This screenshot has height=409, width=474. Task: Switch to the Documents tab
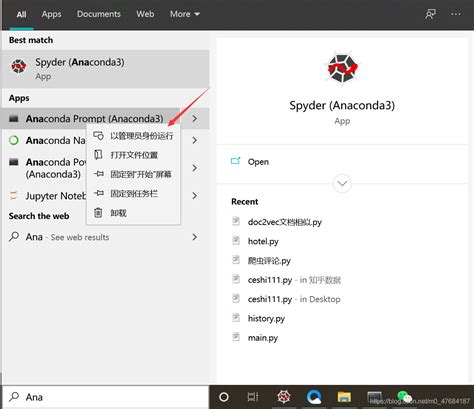[x=99, y=14]
